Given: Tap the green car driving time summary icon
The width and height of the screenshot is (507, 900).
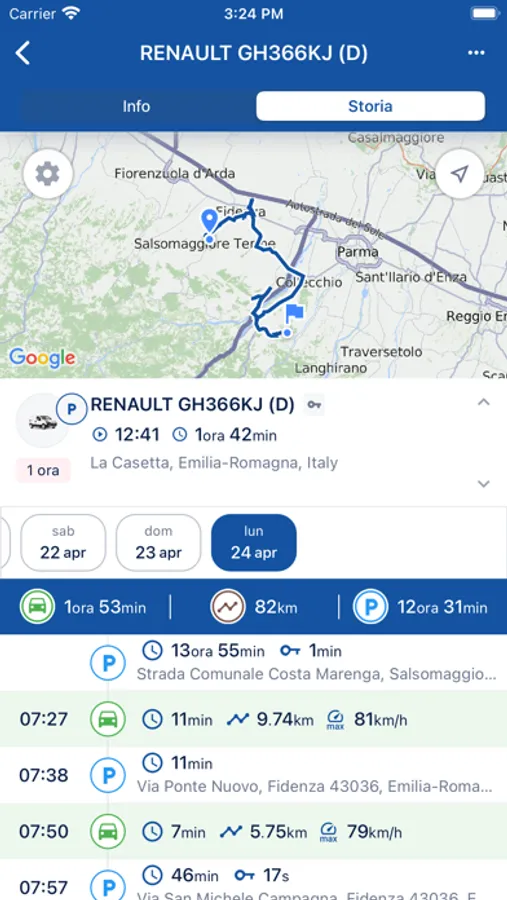Looking at the screenshot, I should click(37, 607).
